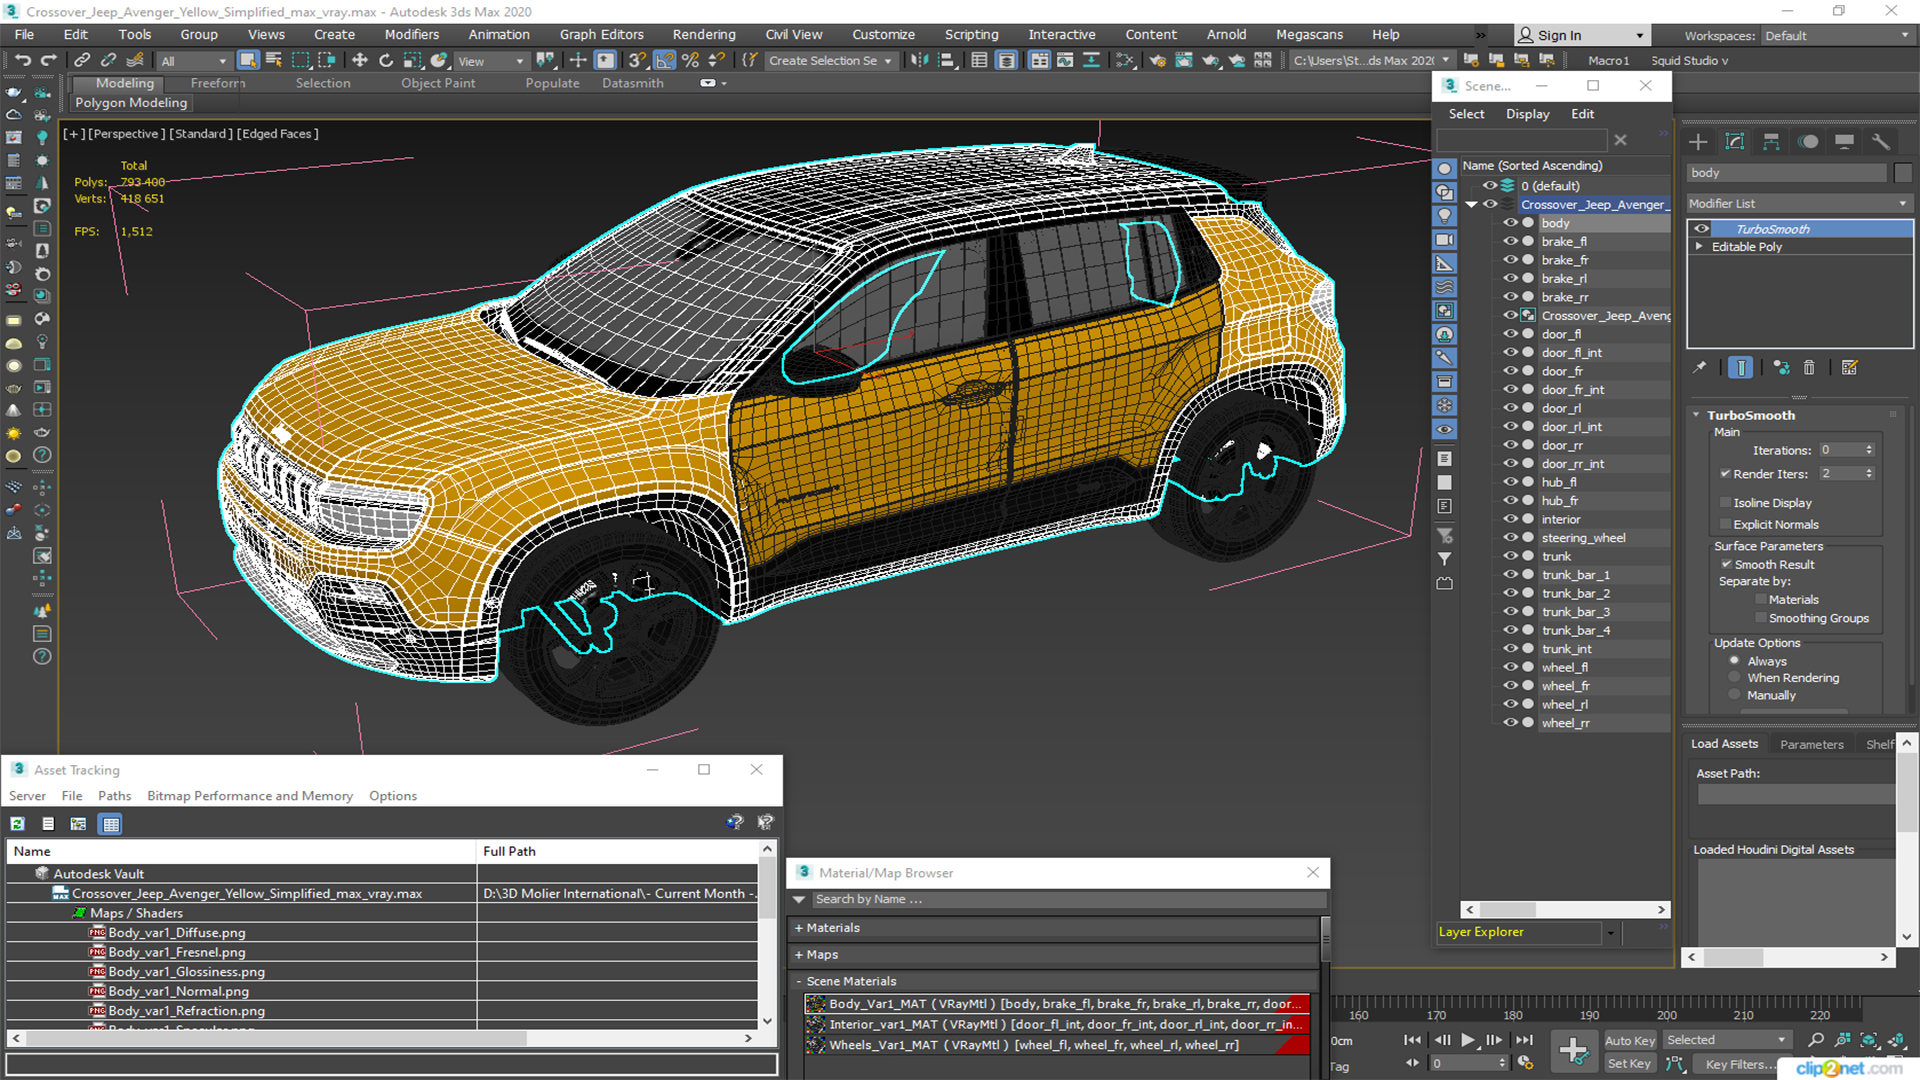
Task: Switch to the Freeform ribbon tab
Action: (217, 83)
